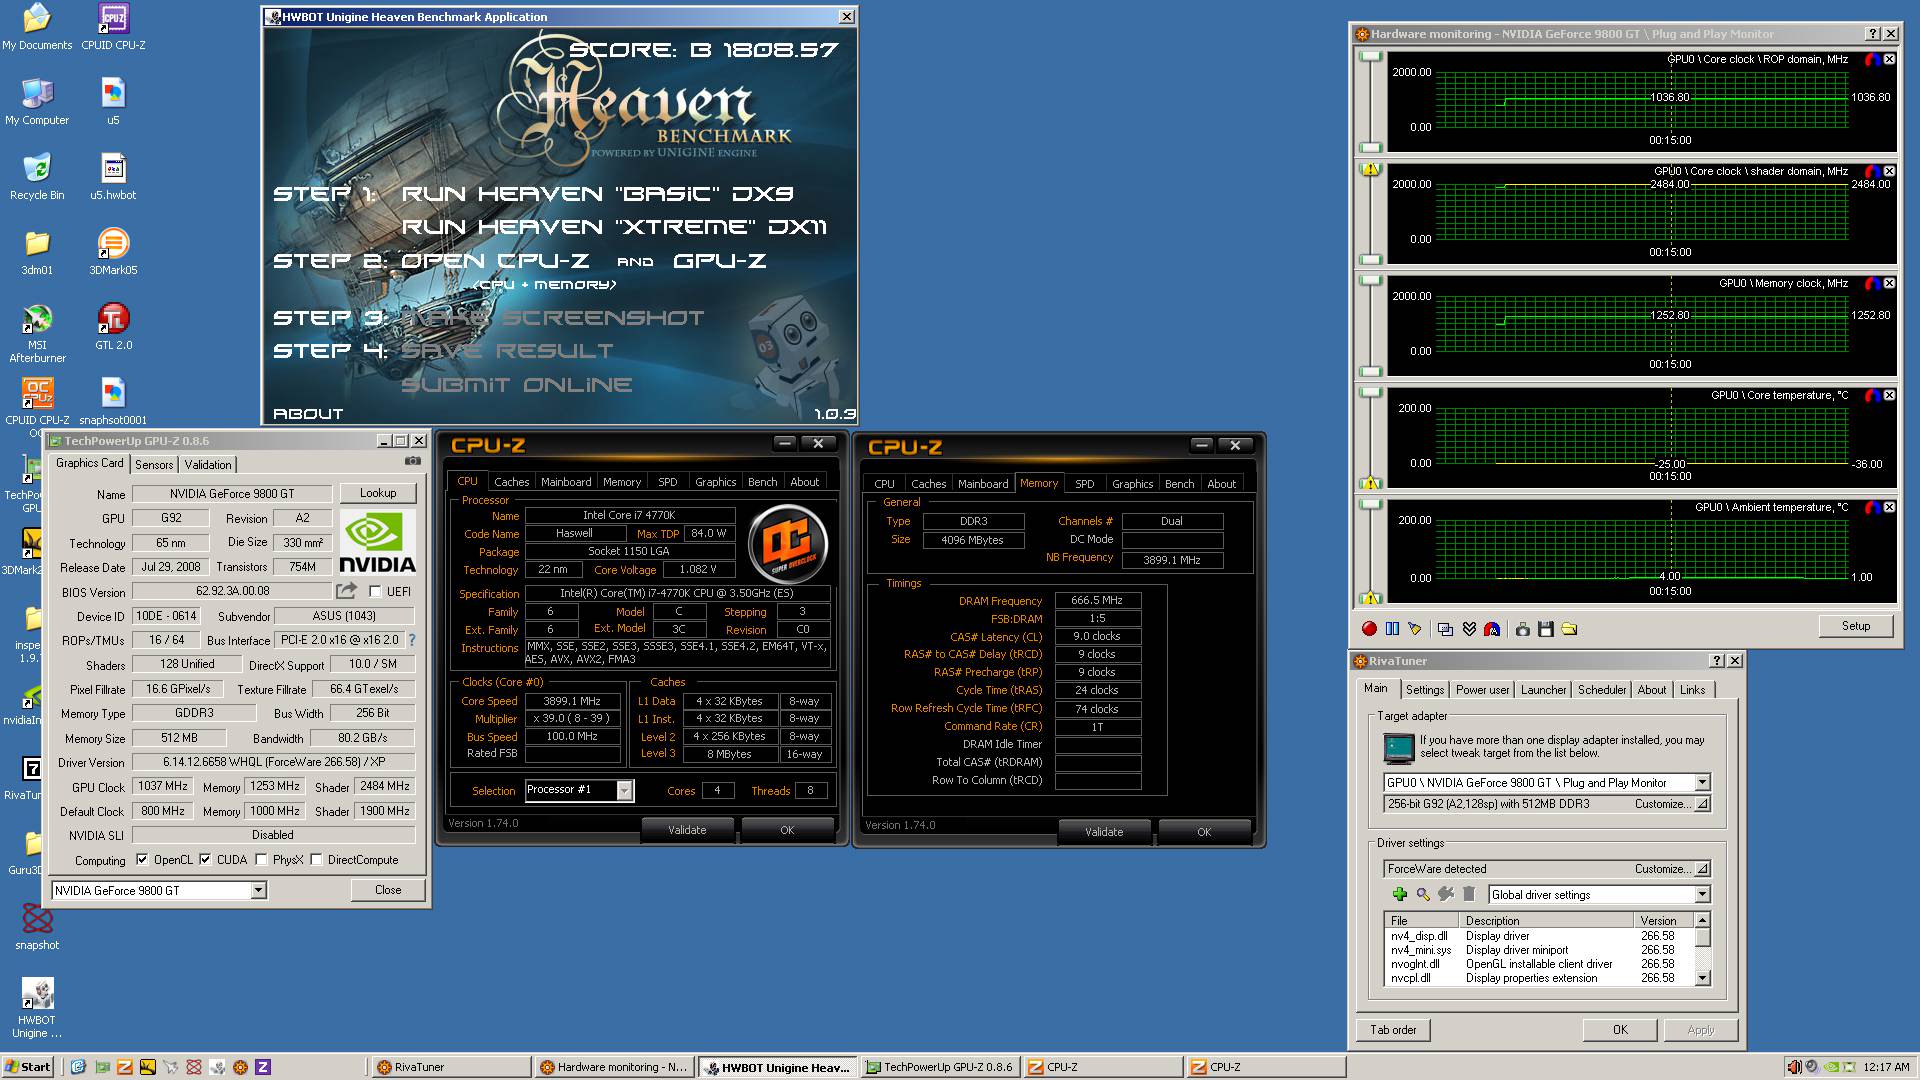The height and width of the screenshot is (1080, 1920).
Task: Click the Start button on the taskbar
Action: pos(30,1067)
